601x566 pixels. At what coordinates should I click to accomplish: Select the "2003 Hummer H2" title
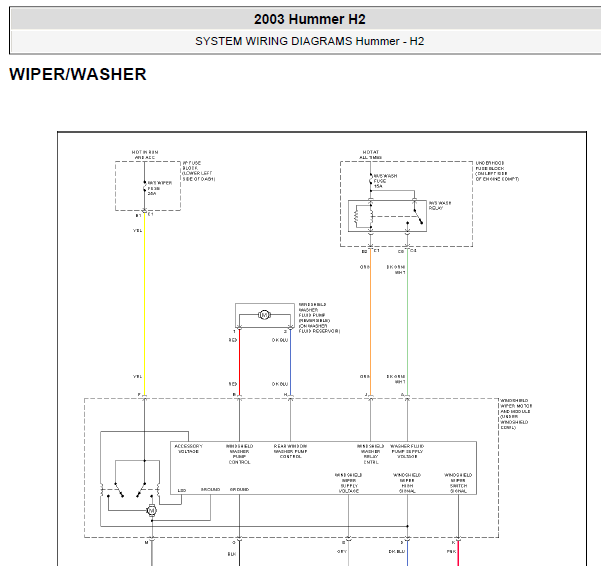310,19
